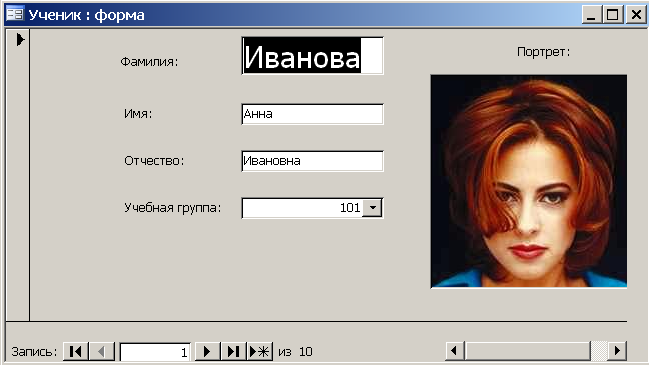The height and width of the screenshot is (365, 649).
Task: Click the Отчество field containing Ивановна
Action: [312, 161]
